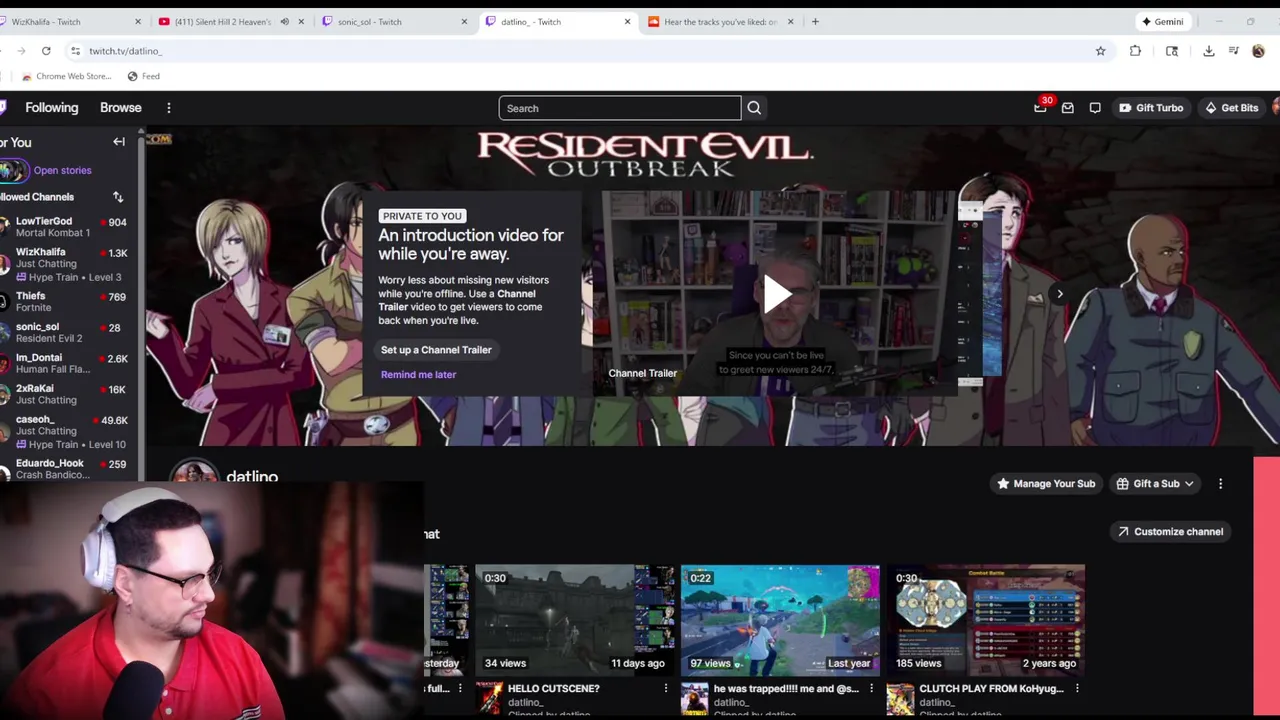The image size is (1280, 720).
Task: Focus the Twitch search field
Action: click(620, 108)
